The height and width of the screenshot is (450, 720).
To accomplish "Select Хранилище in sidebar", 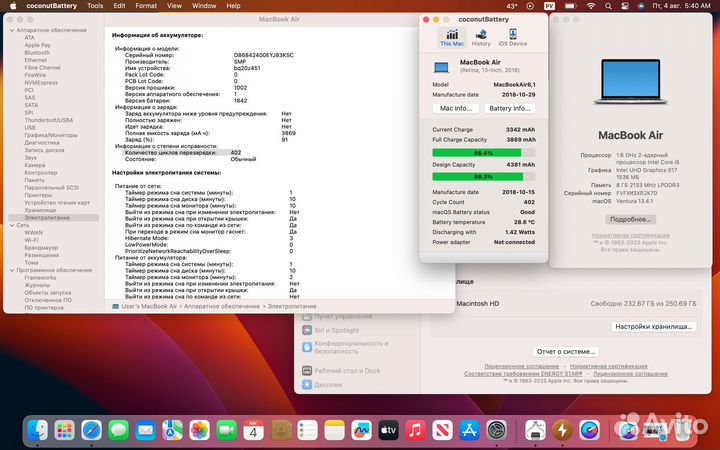I will pos(40,210).
